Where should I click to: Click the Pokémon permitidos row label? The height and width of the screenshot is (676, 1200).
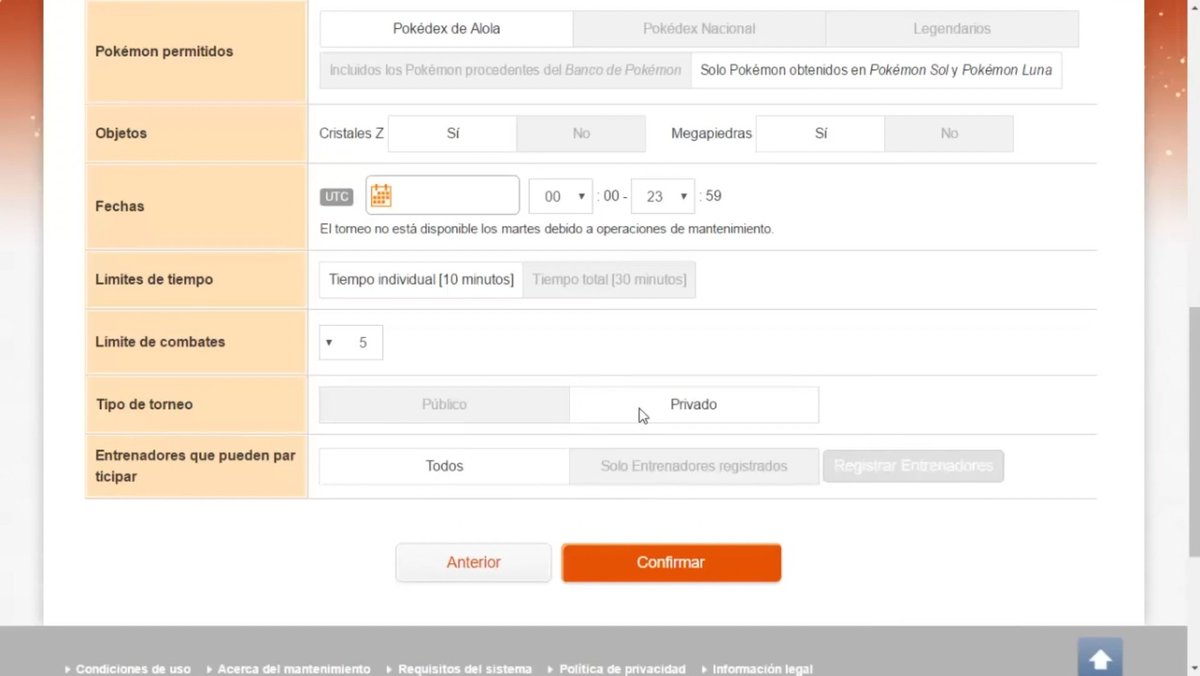click(x=164, y=51)
